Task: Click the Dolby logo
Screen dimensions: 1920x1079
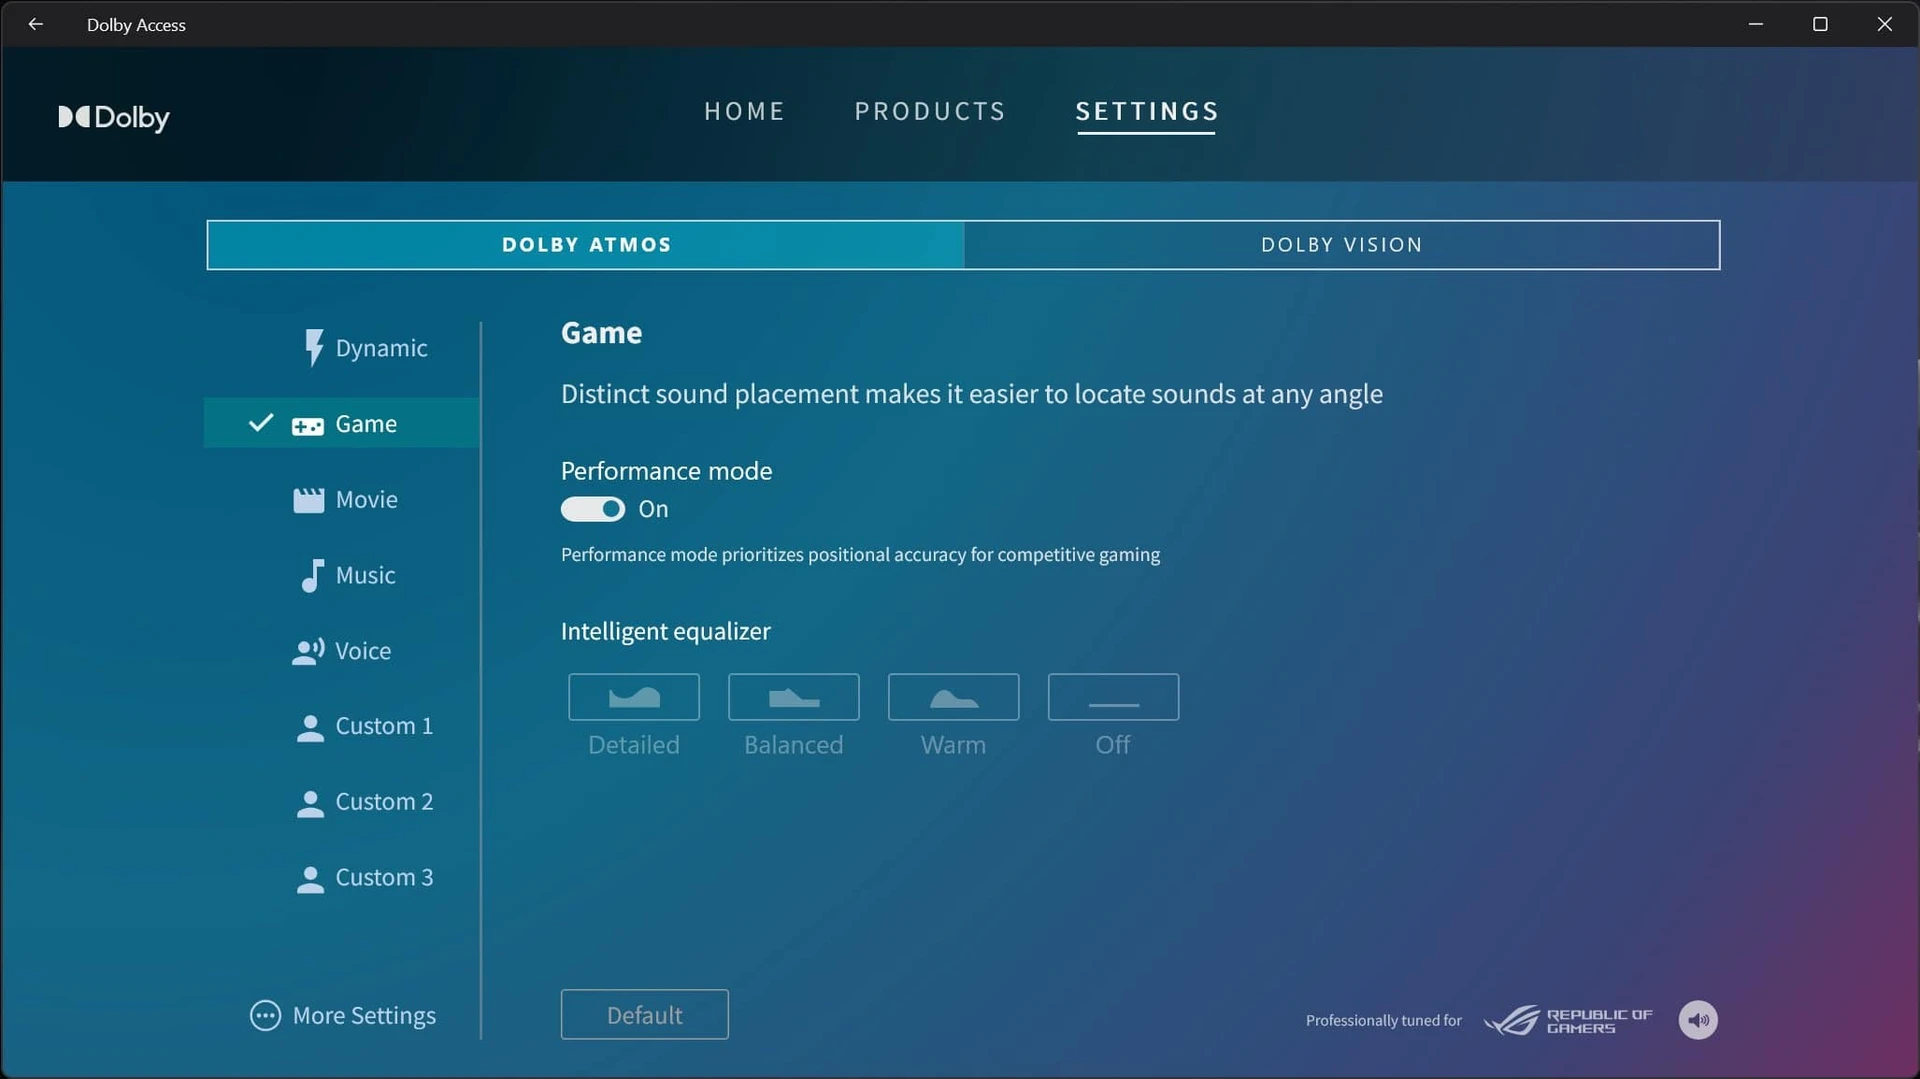Action: coord(114,118)
